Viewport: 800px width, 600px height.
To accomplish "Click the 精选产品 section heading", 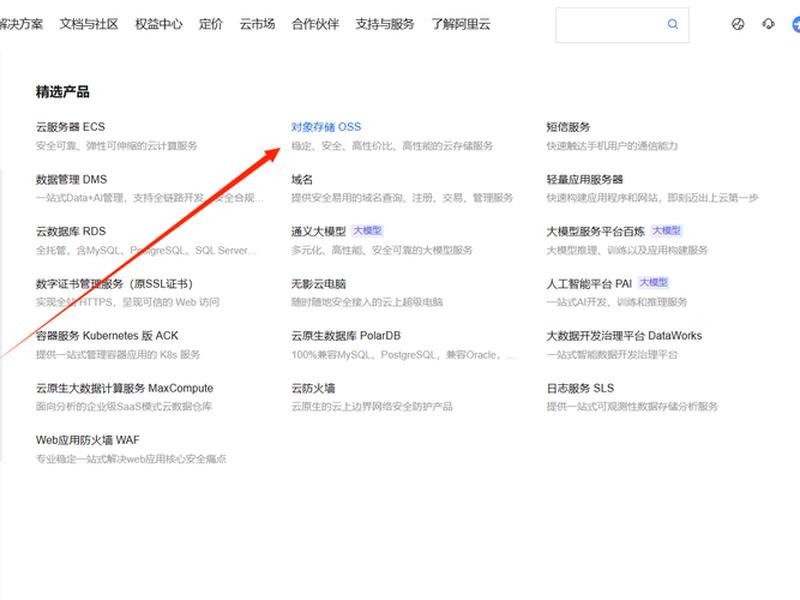I will click(63, 92).
